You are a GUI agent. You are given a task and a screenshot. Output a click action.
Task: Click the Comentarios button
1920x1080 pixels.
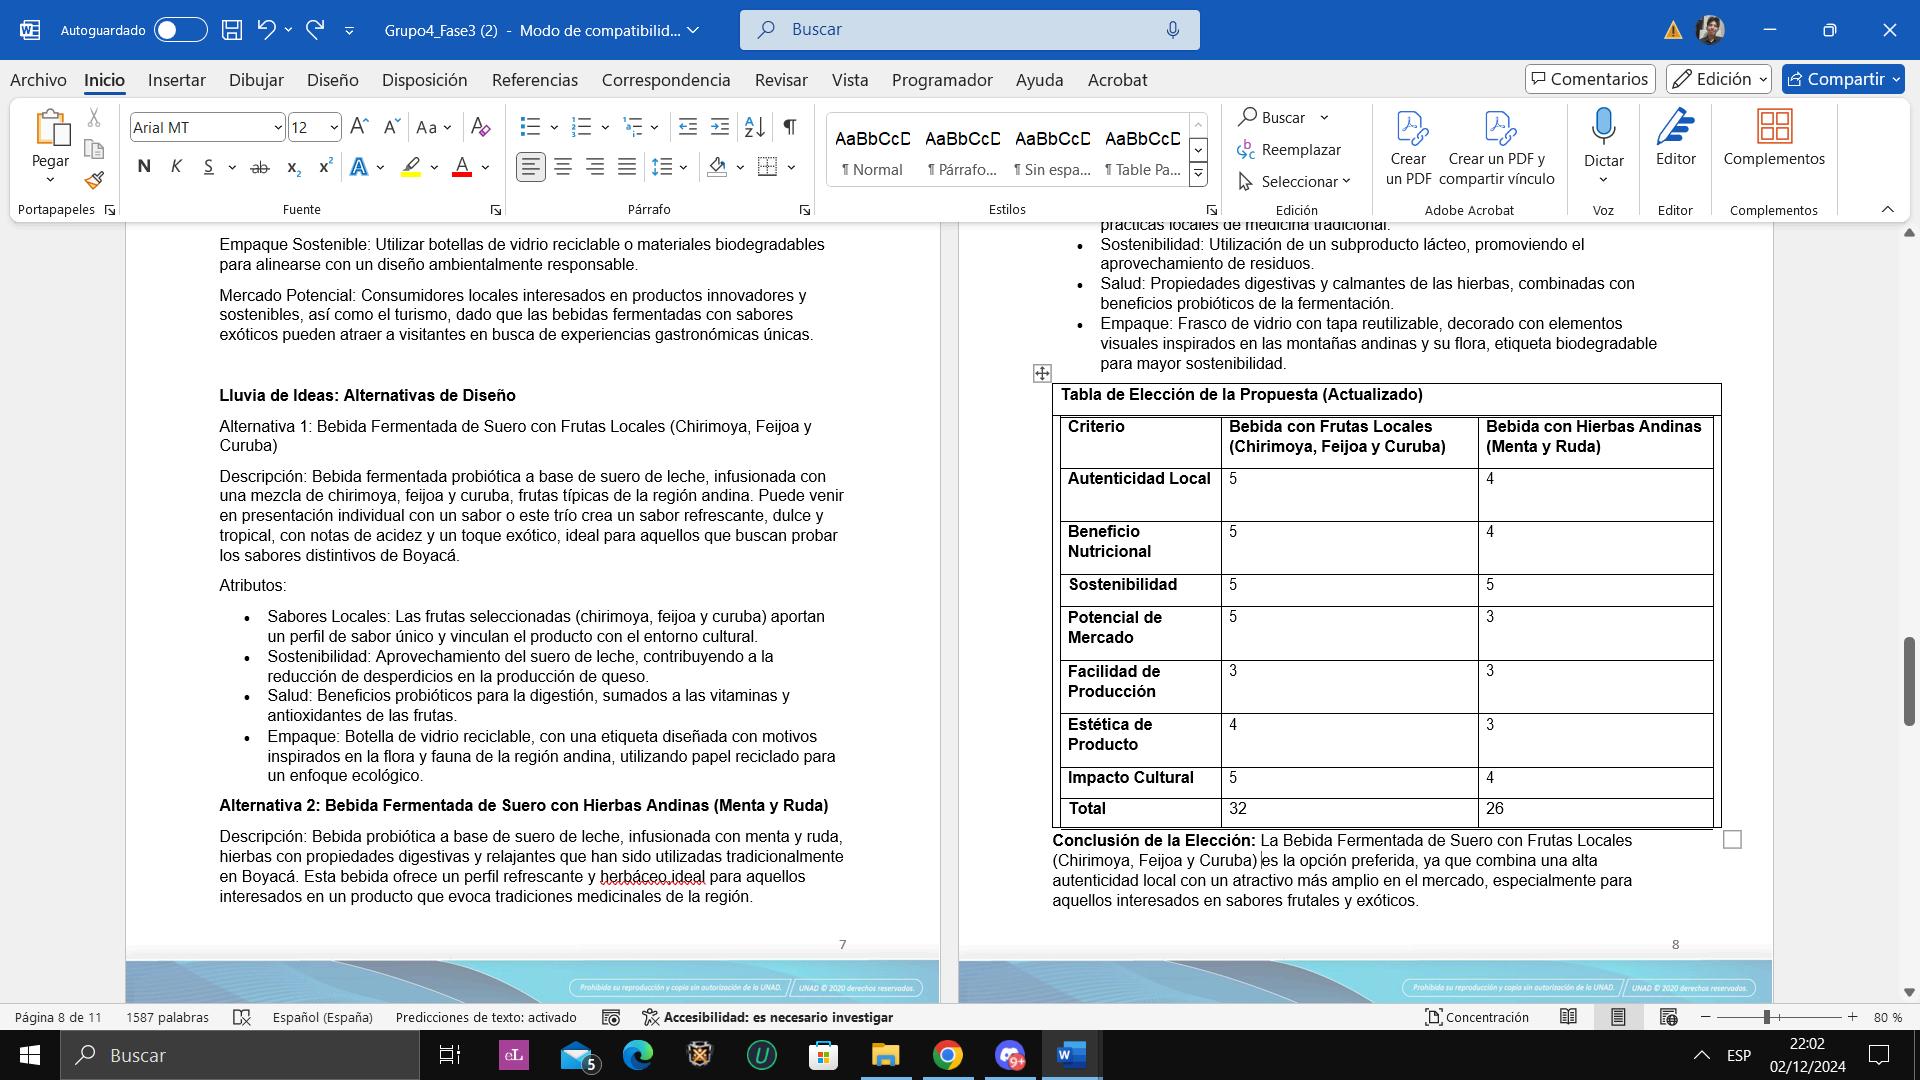tap(1590, 79)
